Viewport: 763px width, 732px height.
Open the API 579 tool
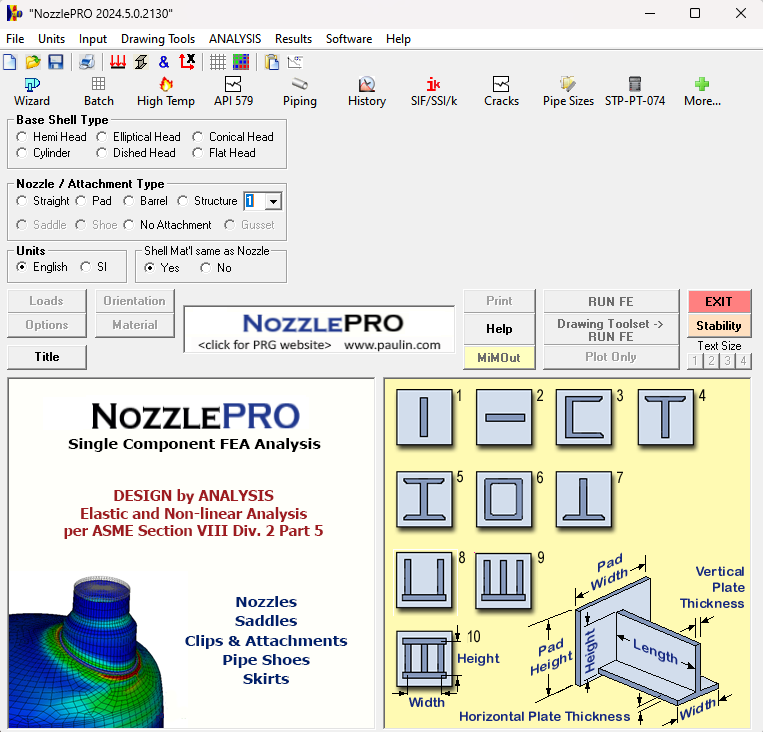click(233, 92)
